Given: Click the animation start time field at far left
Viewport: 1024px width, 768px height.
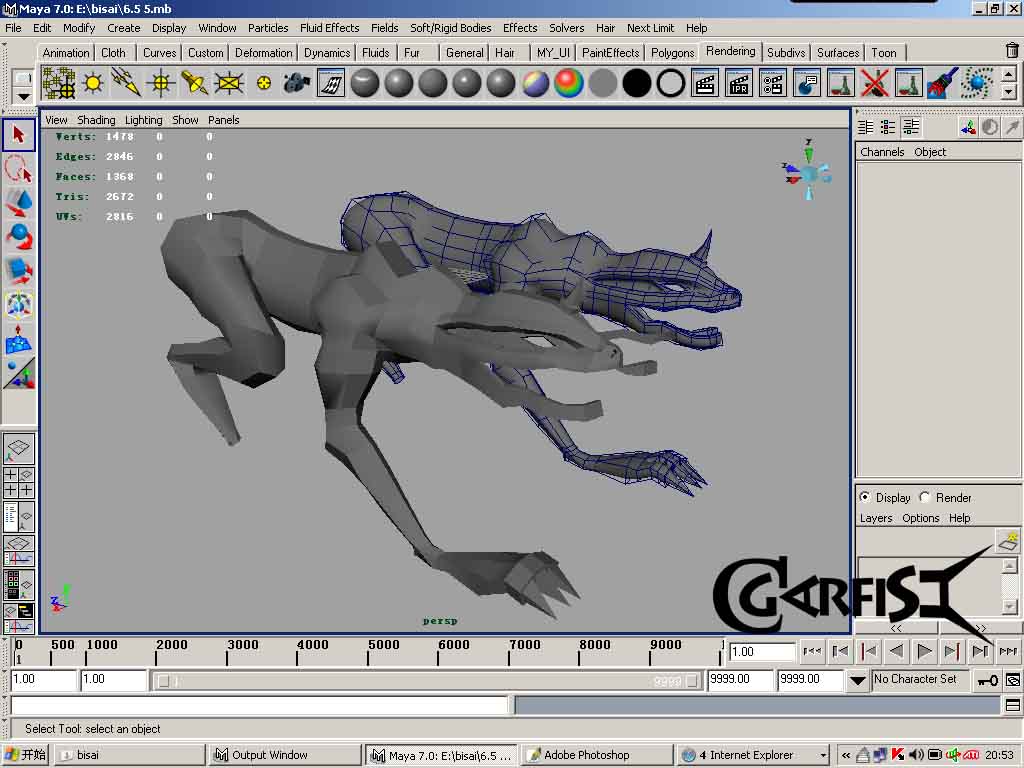Looking at the screenshot, I should (43, 679).
